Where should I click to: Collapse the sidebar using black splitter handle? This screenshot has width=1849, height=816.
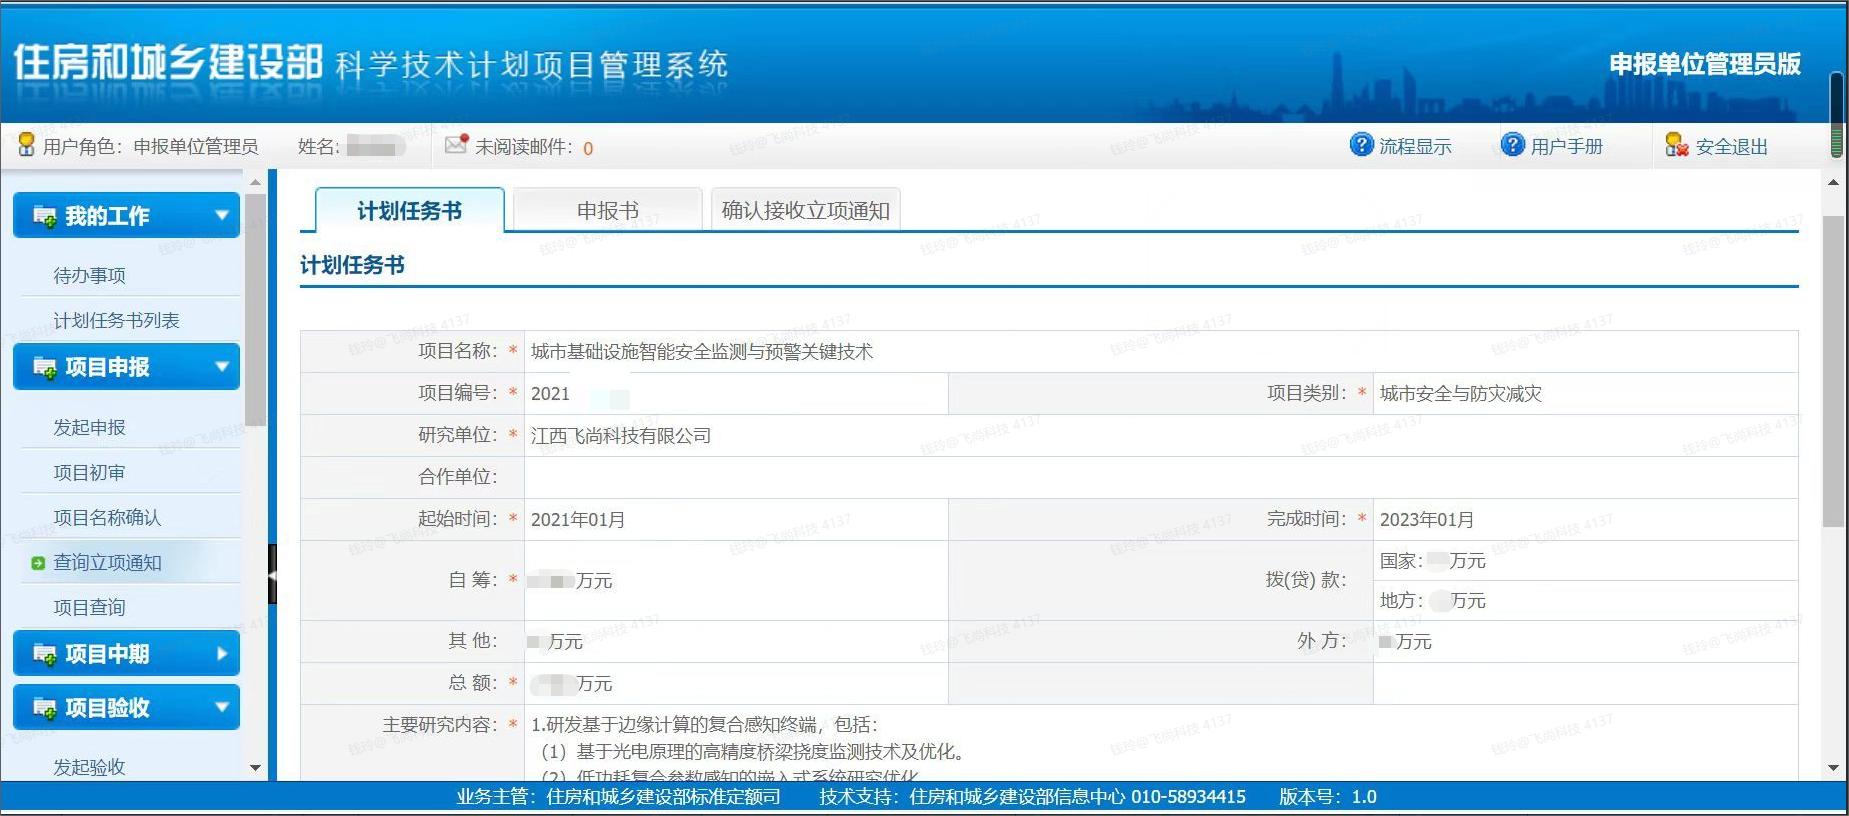(272, 574)
